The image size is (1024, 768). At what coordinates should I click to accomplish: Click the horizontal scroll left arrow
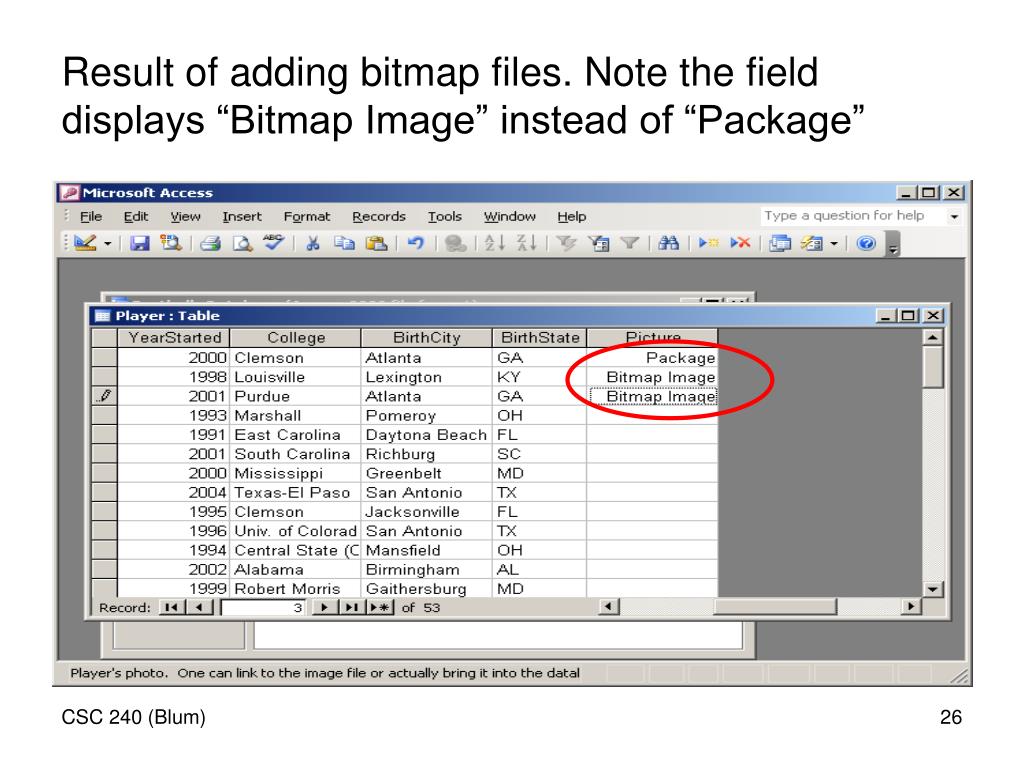609,607
